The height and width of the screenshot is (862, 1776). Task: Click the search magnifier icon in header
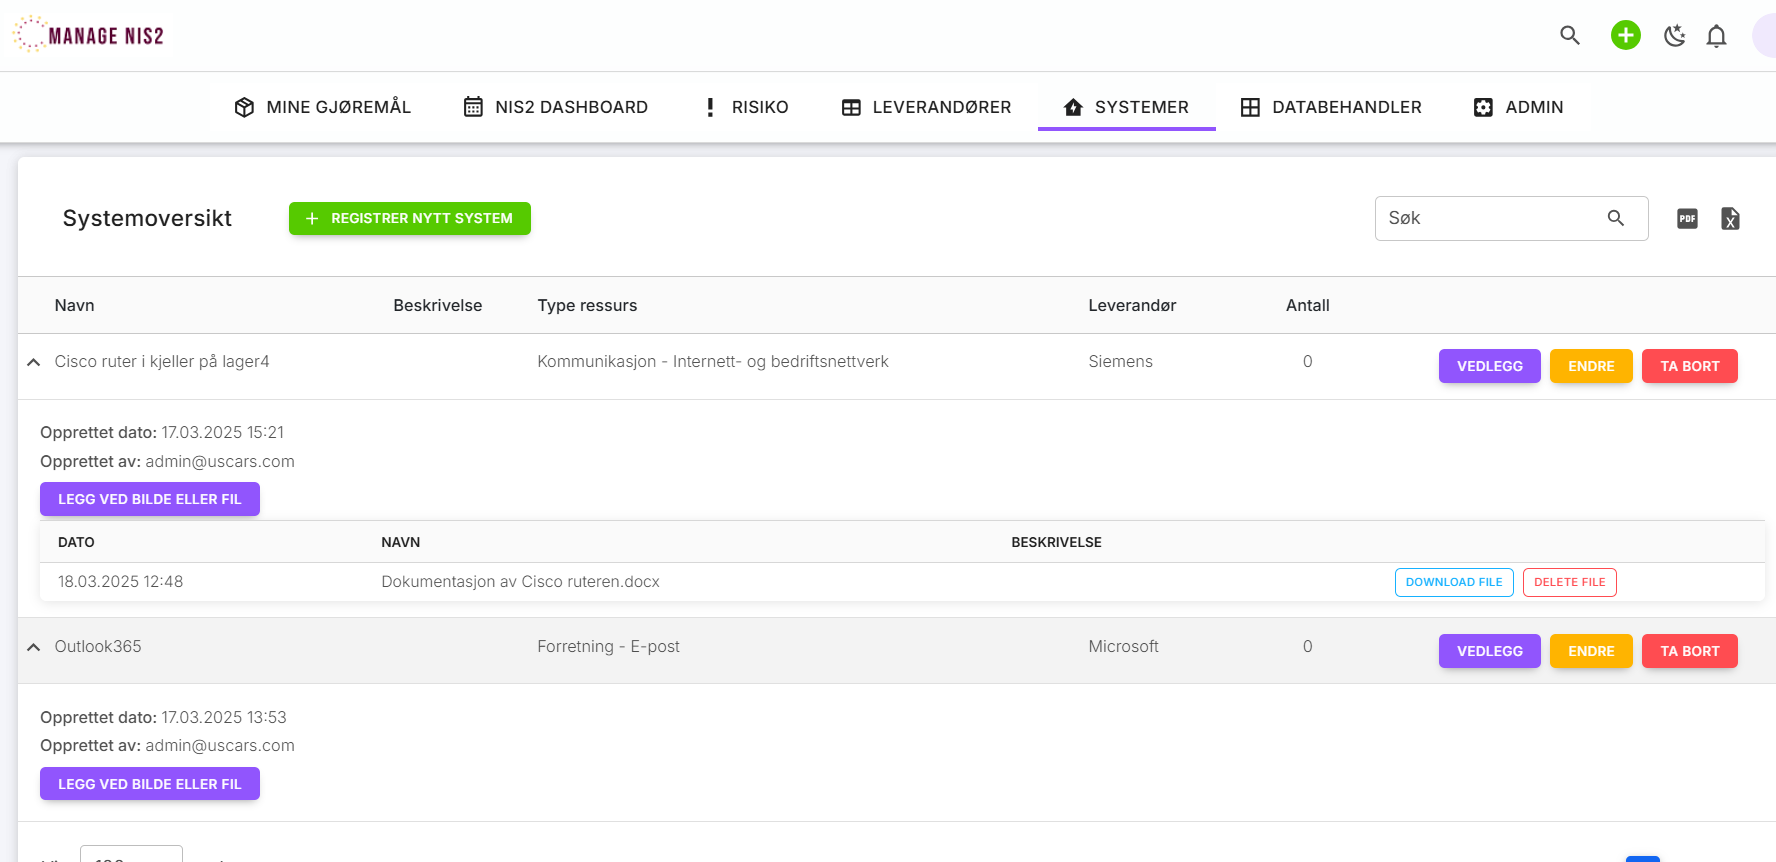coord(1569,36)
